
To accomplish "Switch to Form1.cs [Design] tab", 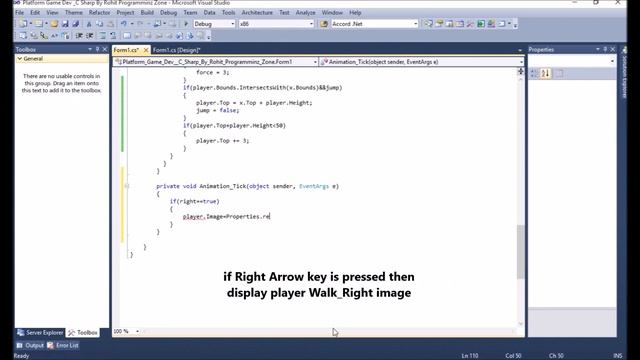I will coord(177,50).
